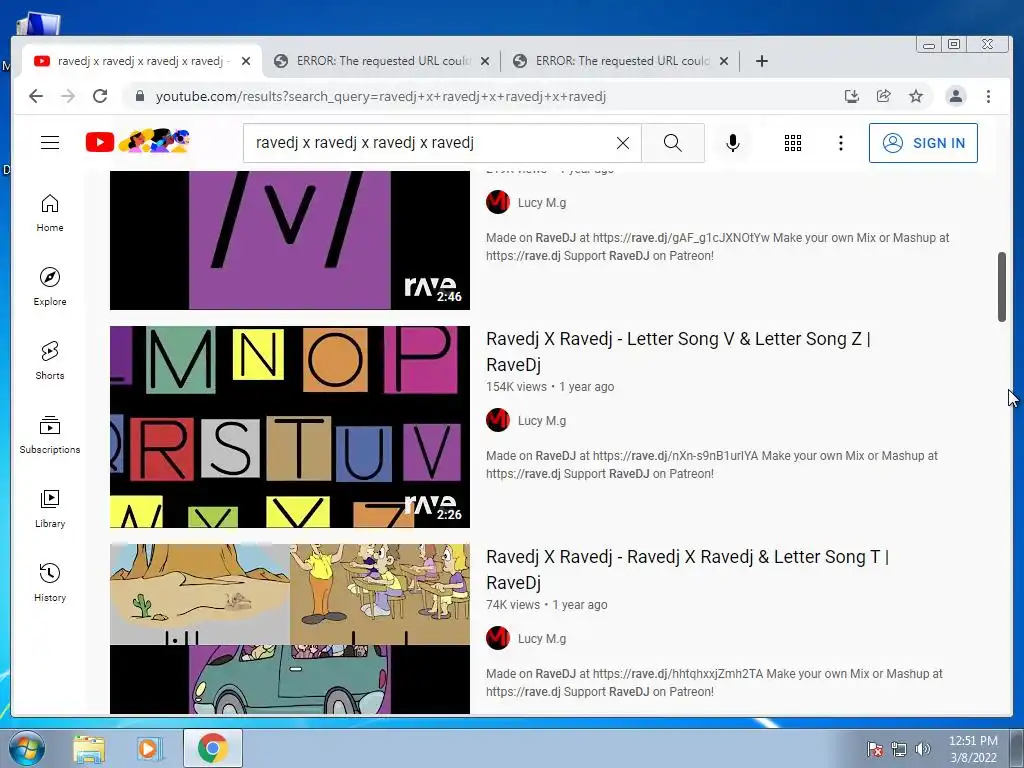
Task: Bookmark this page with star
Action: tap(916, 97)
